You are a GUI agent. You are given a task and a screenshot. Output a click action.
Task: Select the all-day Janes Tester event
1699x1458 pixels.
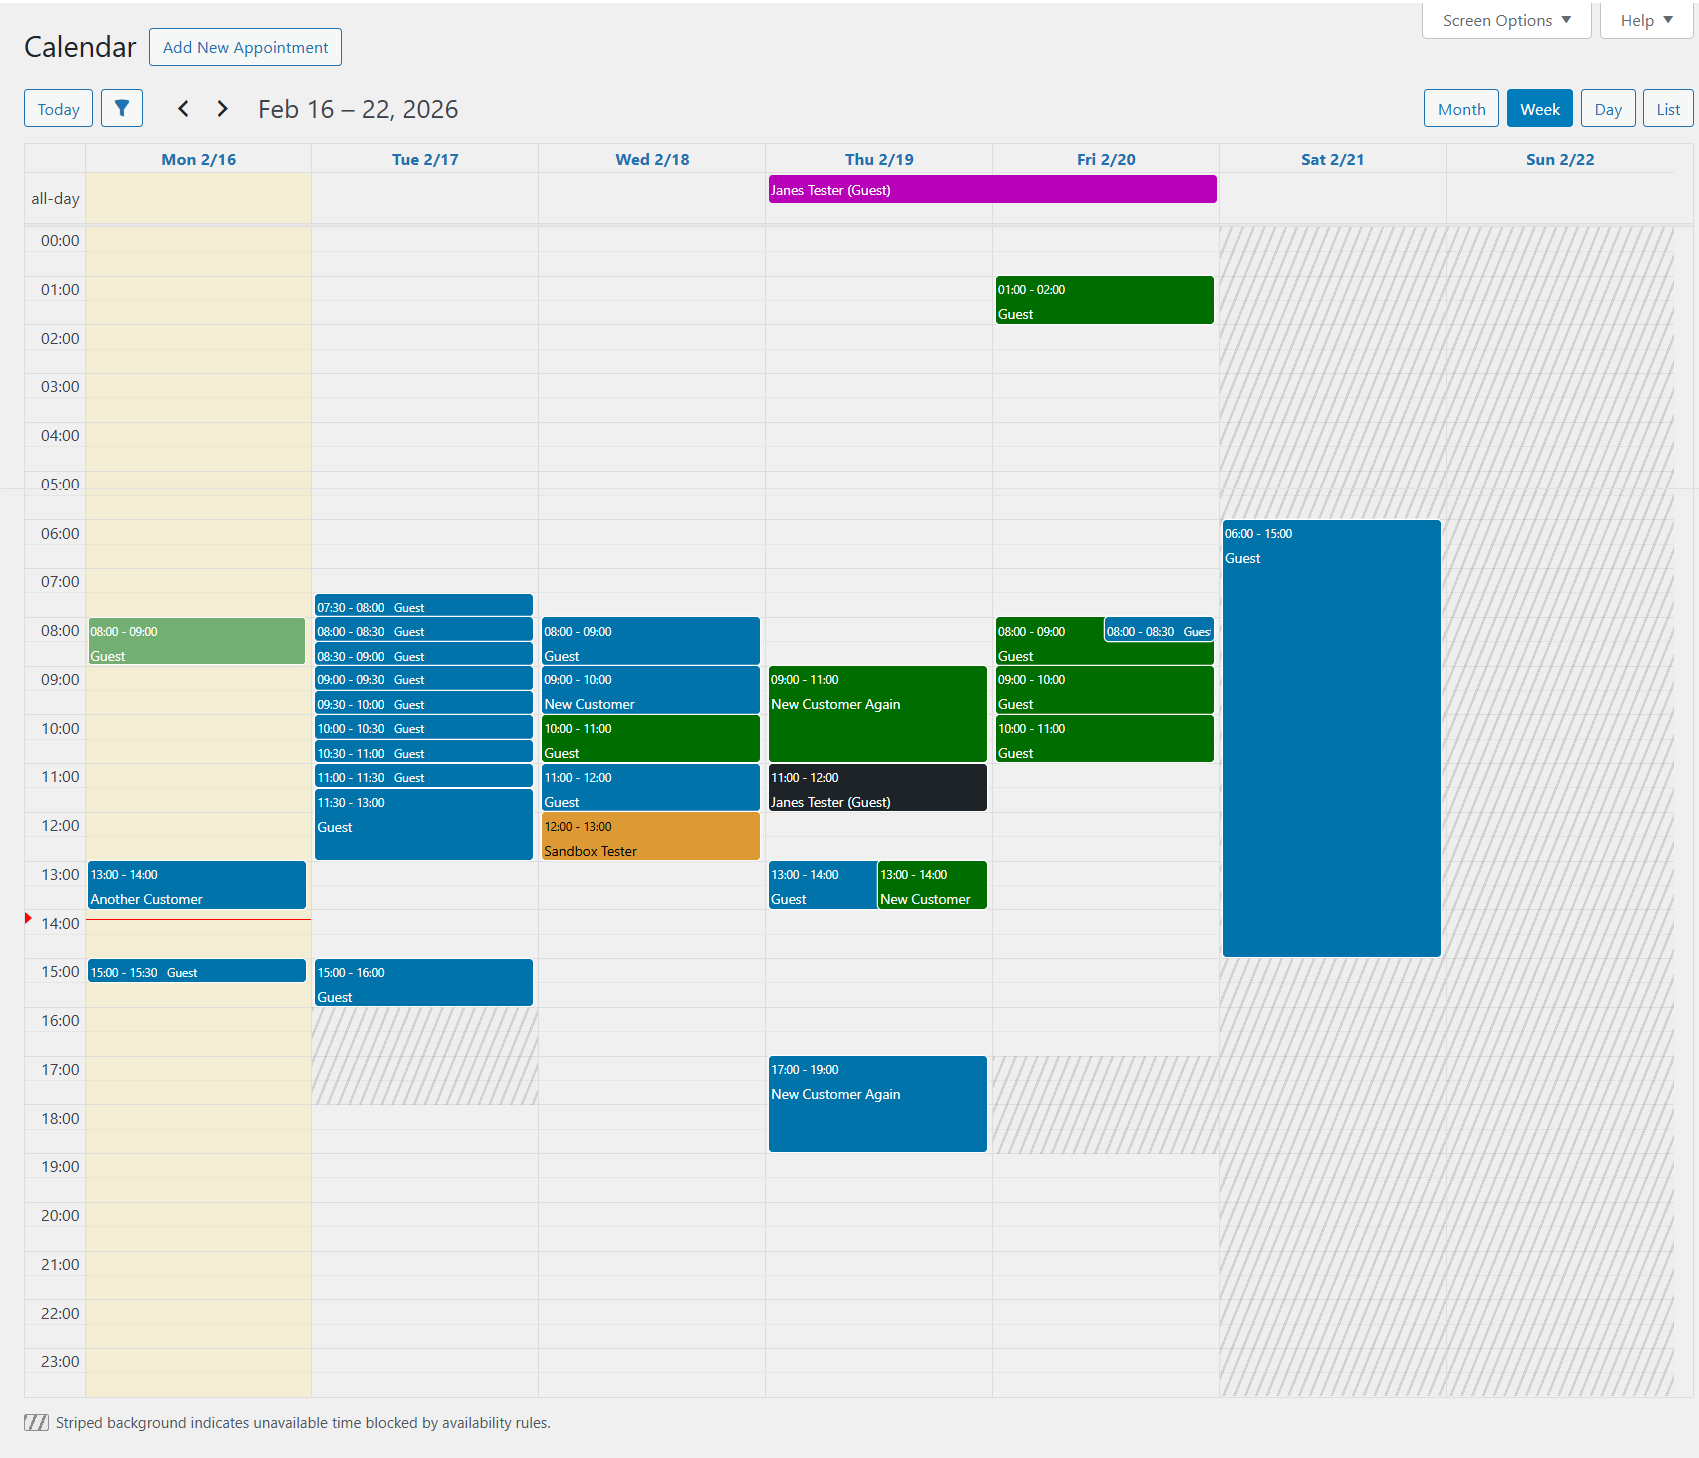point(991,189)
